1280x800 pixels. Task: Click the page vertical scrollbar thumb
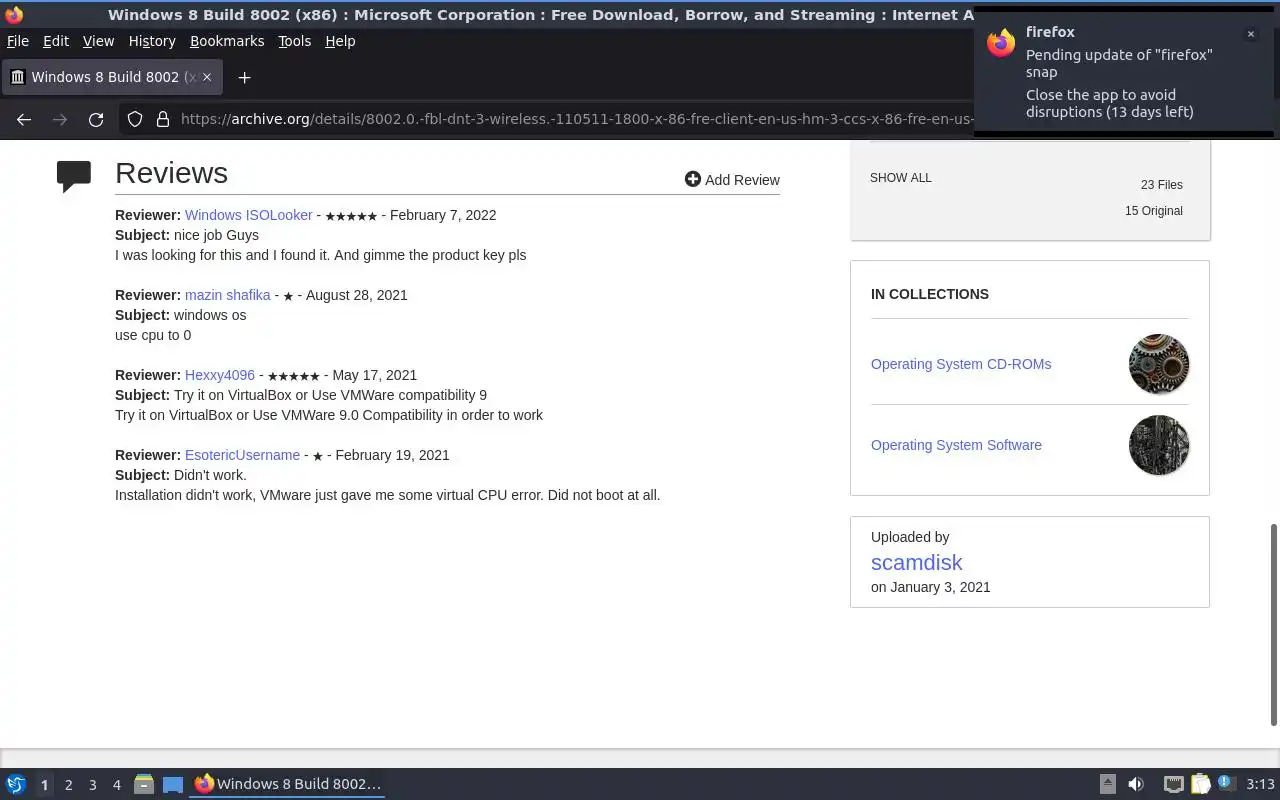point(1274,625)
